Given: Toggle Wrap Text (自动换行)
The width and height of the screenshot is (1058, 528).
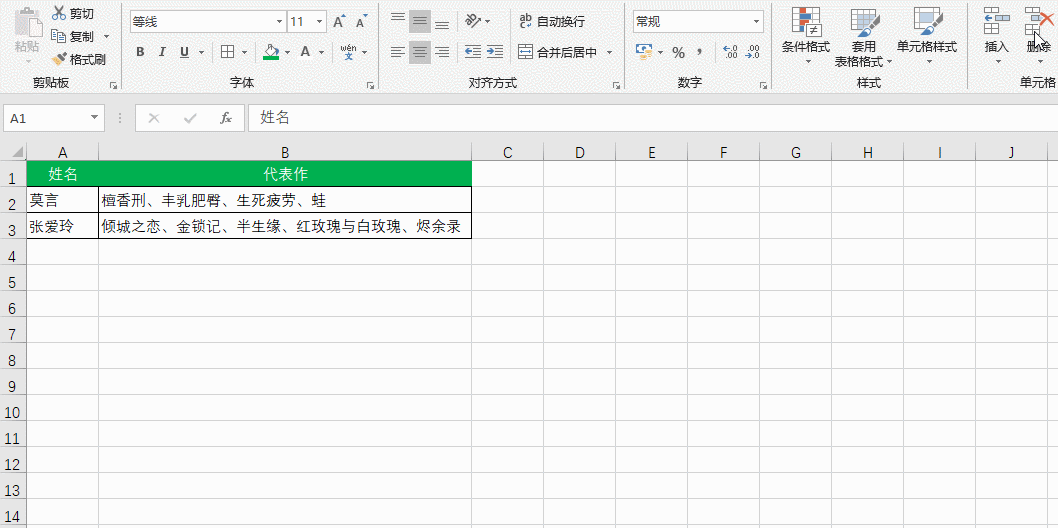Looking at the screenshot, I should 552,22.
